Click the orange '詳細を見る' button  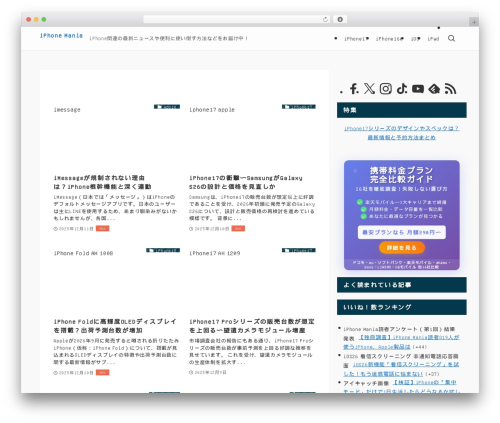point(402,248)
